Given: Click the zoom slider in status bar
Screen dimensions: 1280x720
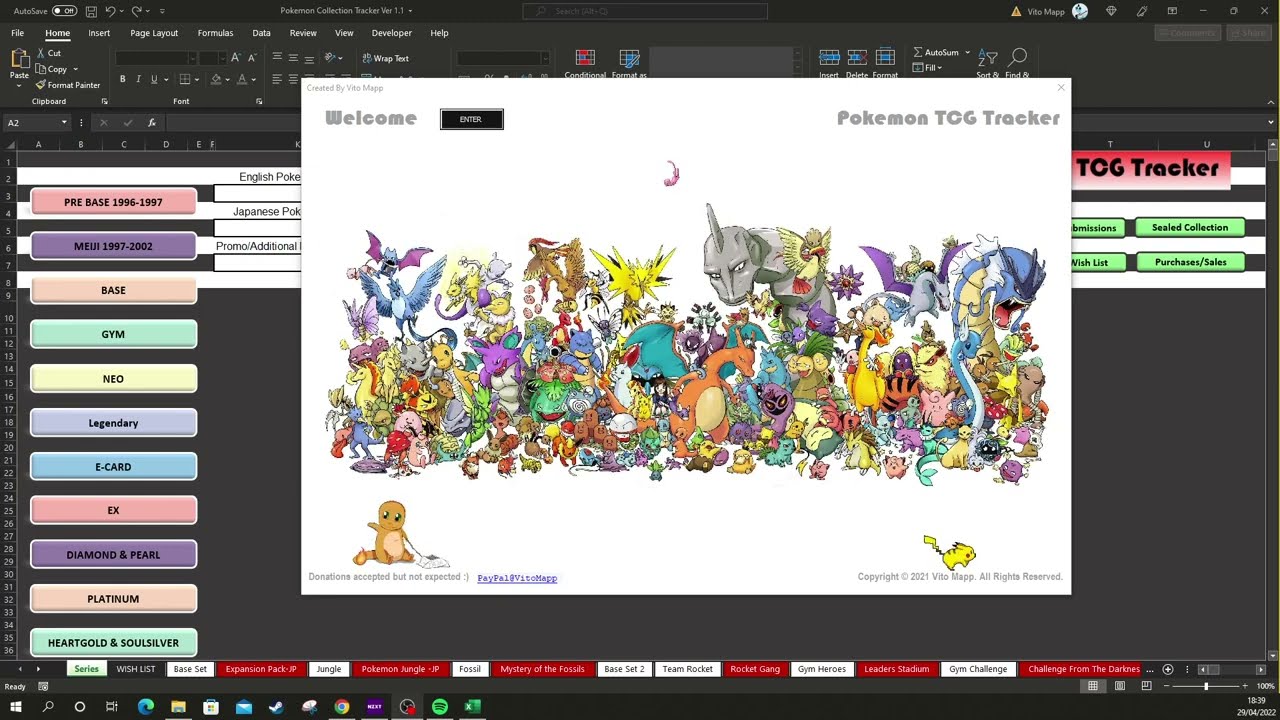Looking at the screenshot, I should tap(1206, 686).
